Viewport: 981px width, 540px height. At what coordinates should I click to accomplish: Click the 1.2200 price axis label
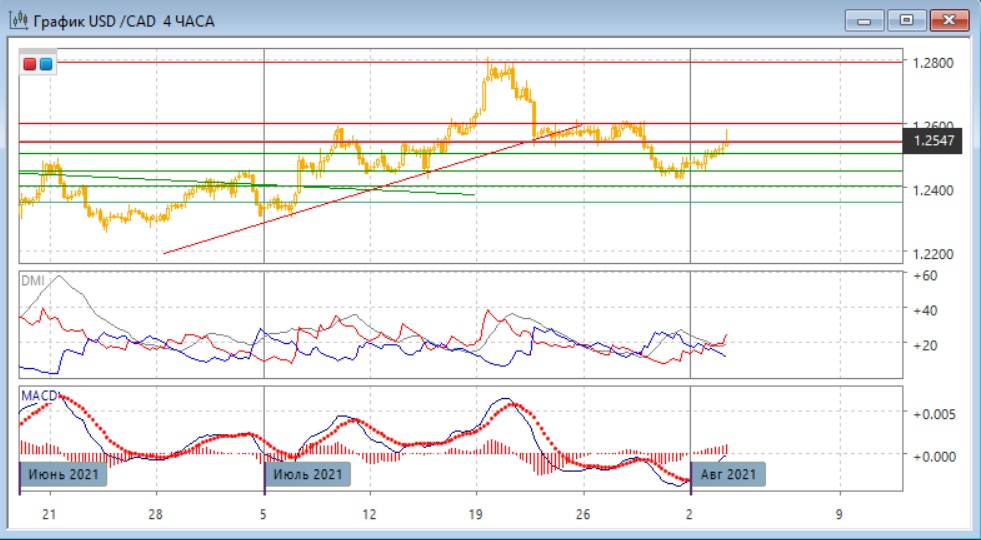(x=931, y=254)
